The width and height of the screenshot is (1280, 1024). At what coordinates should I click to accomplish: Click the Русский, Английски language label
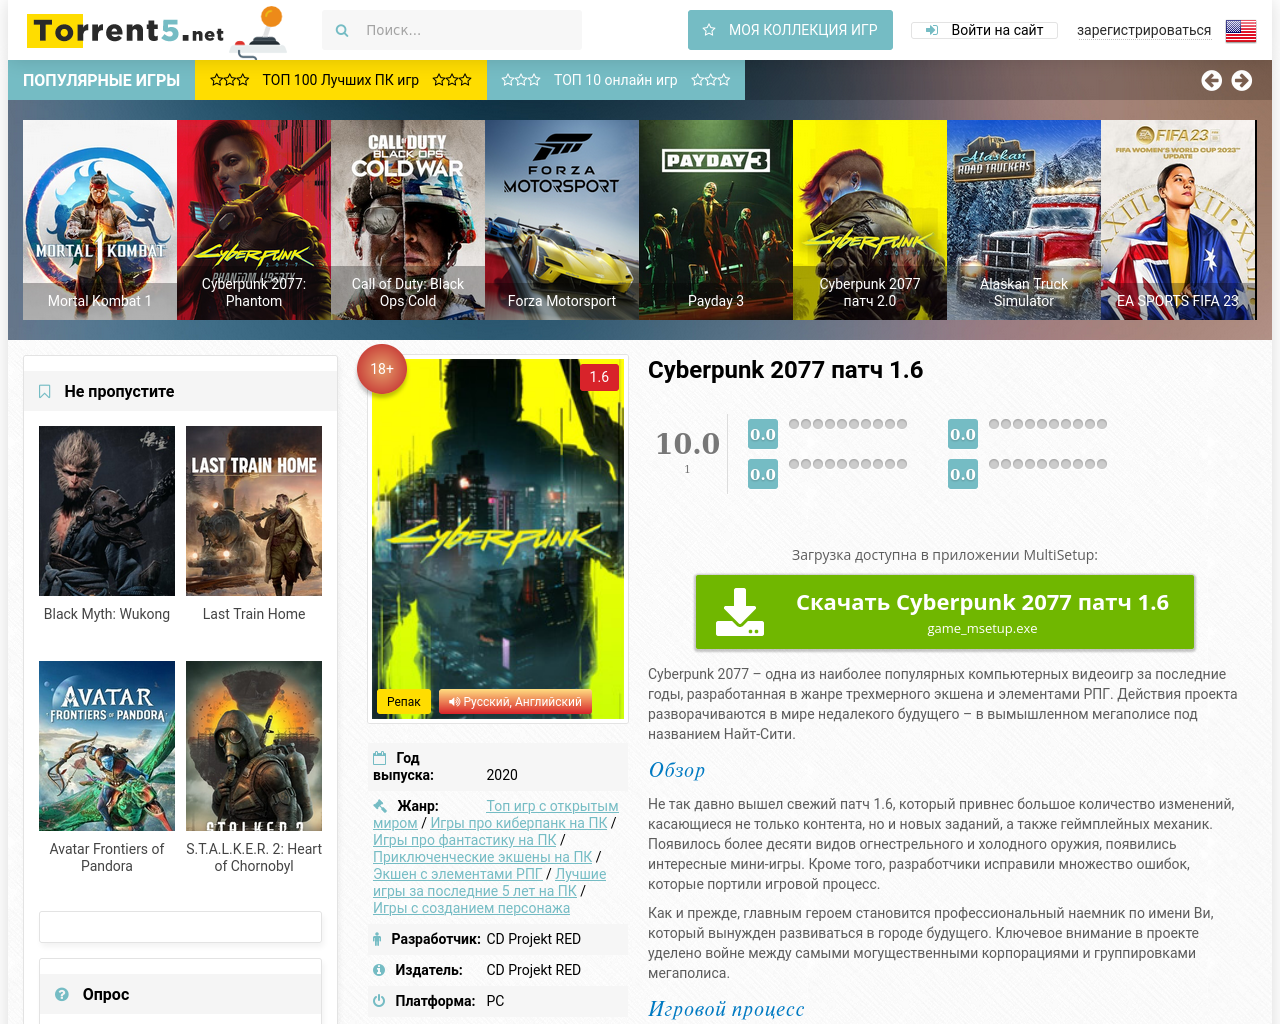coord(515,702)
